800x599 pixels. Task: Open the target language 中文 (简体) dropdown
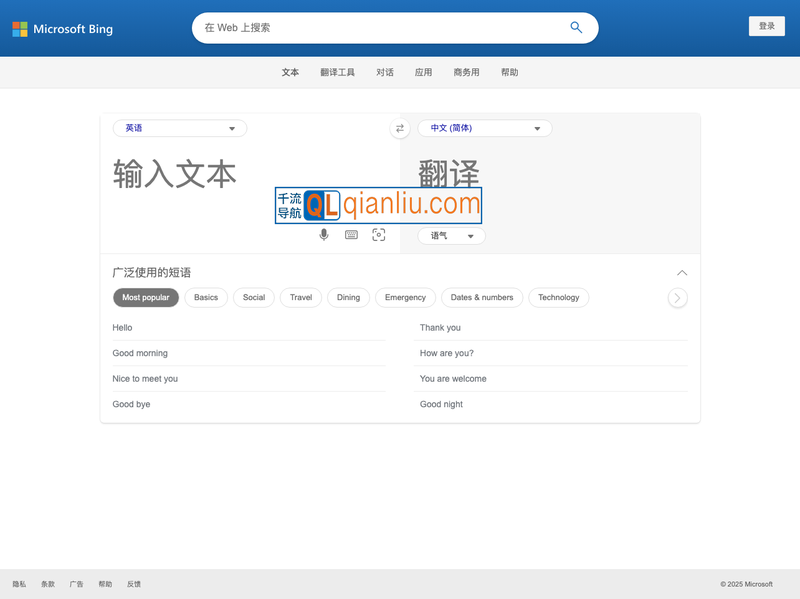[485, 128]
